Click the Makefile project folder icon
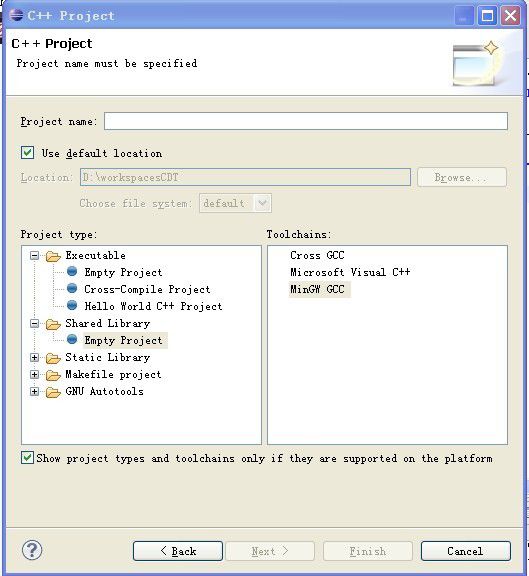The height and width of the screenshot is (576, 529). [53, 375]
